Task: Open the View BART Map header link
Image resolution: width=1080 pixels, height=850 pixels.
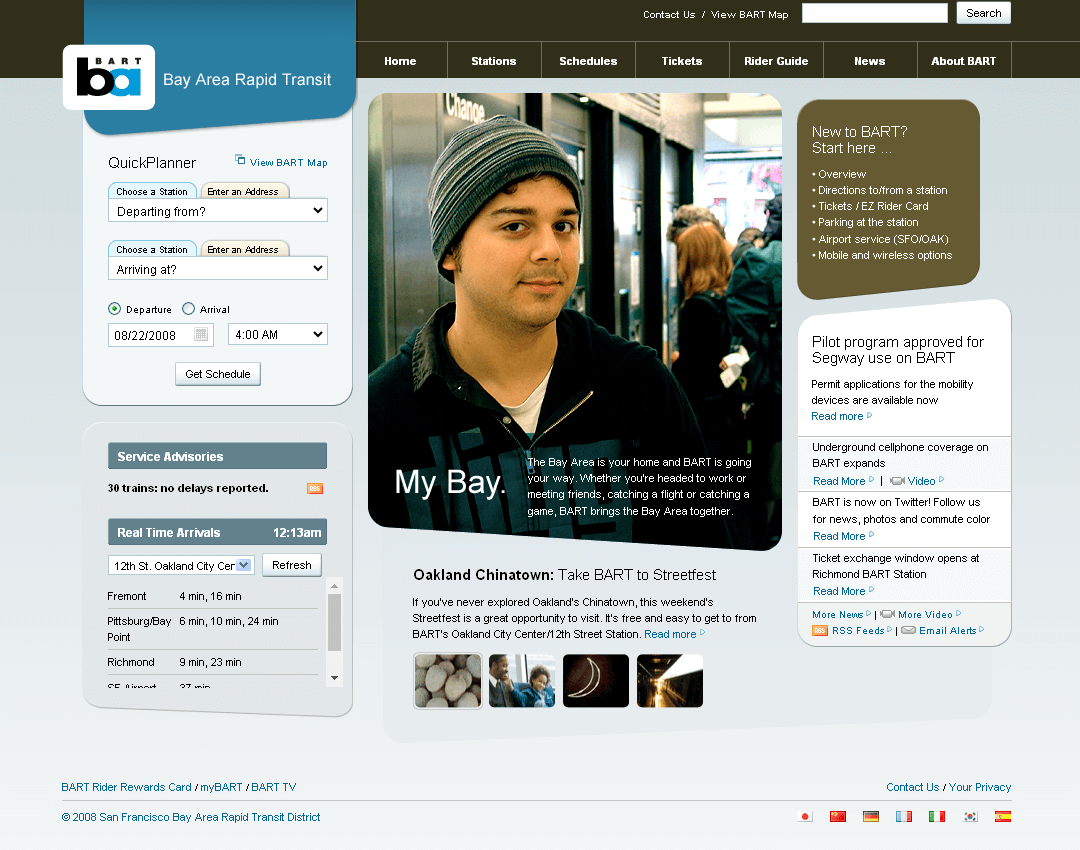Action: pos(749,14)
